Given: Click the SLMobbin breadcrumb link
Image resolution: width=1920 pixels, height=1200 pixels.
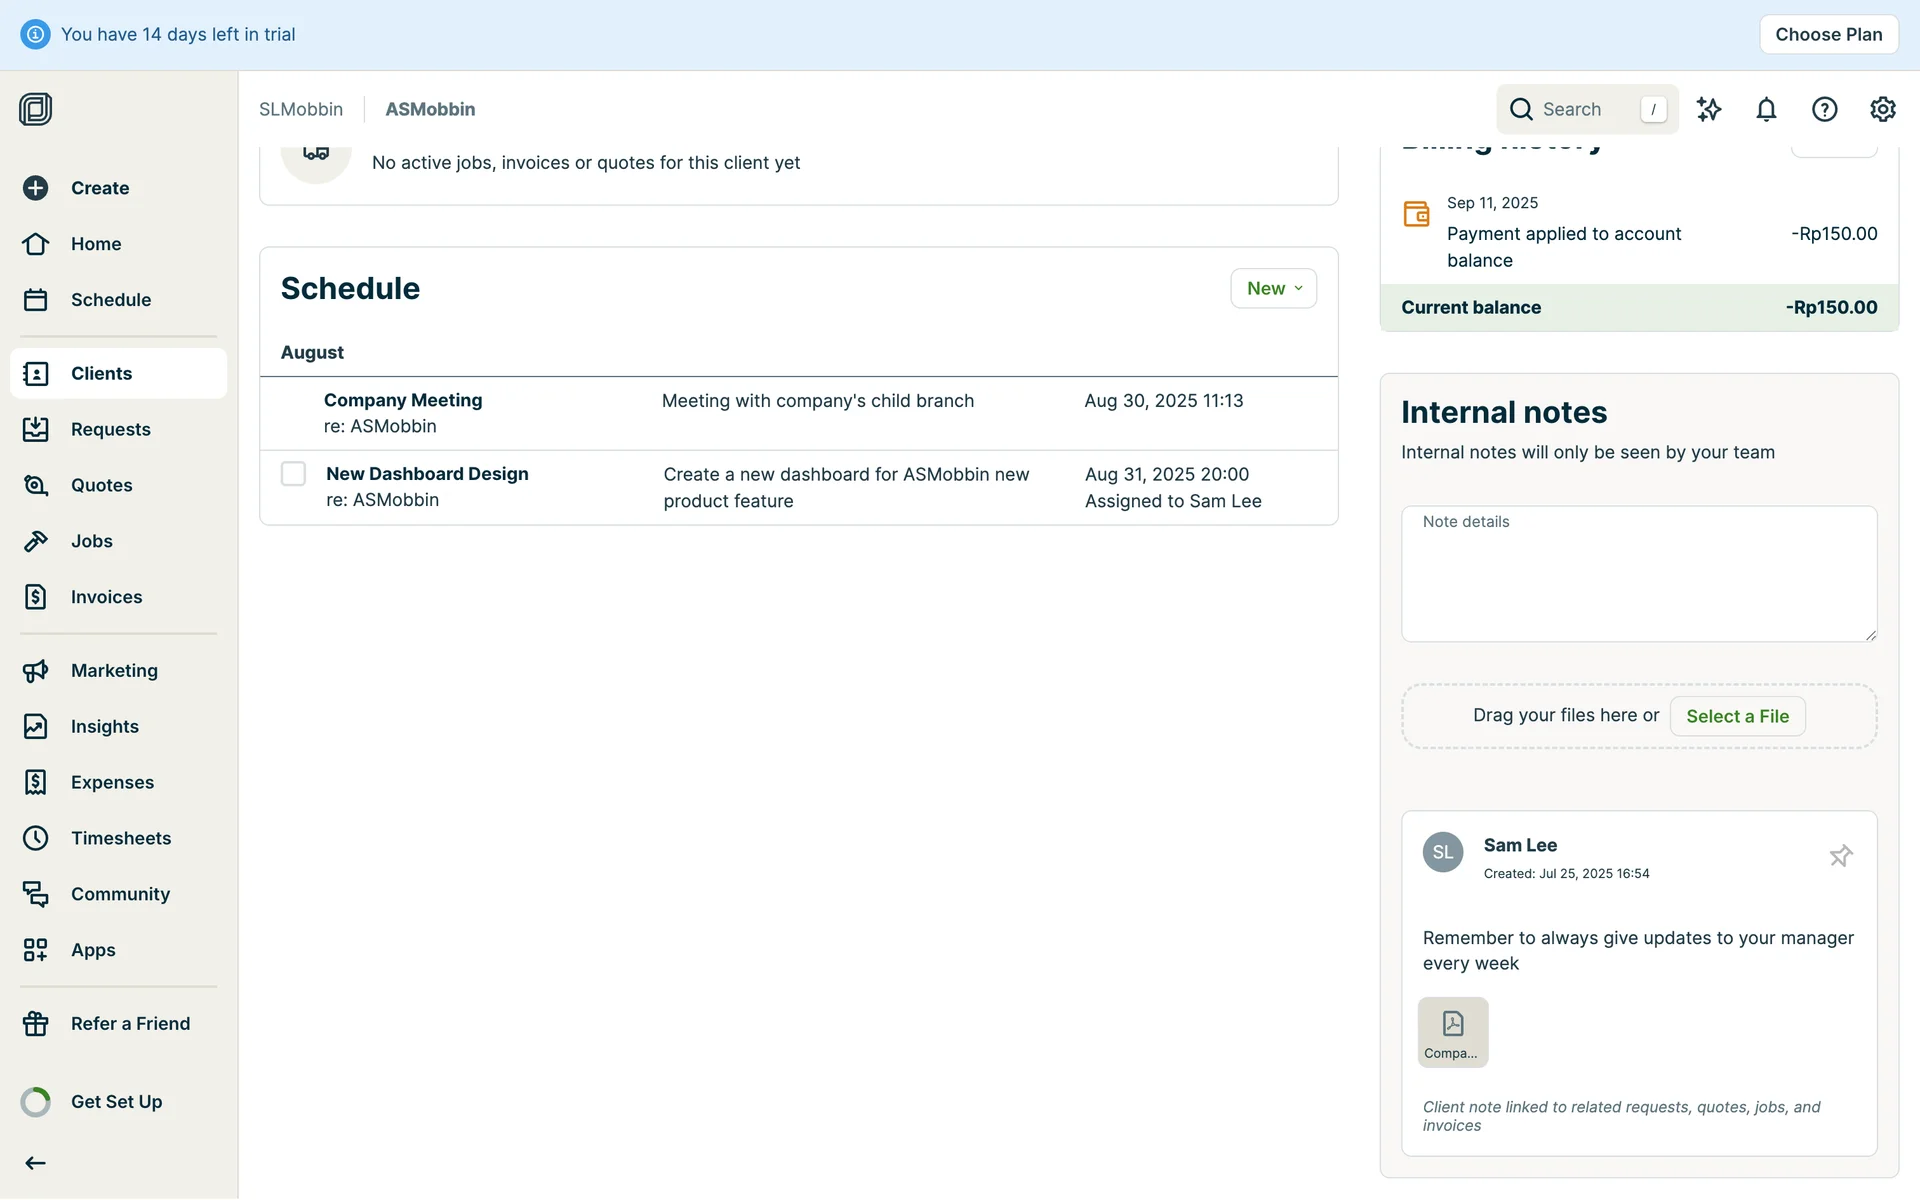Looking at the screenshot, I should (x=301, y=109).
